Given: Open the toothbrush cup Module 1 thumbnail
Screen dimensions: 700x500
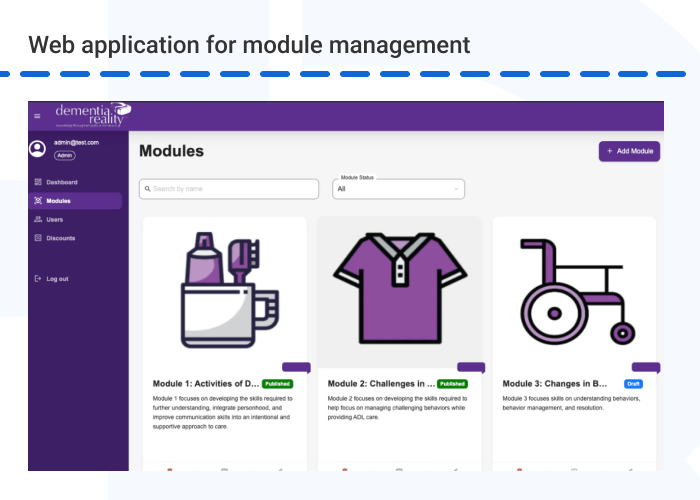Looking at the screenshot, I should 225,290.
